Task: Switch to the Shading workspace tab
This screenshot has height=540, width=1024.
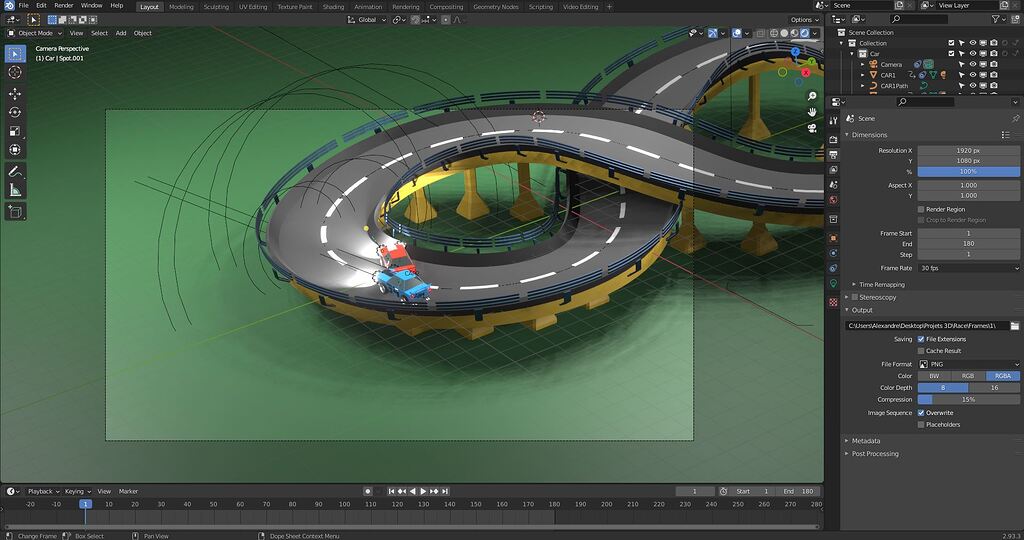Action: (333, 7)
